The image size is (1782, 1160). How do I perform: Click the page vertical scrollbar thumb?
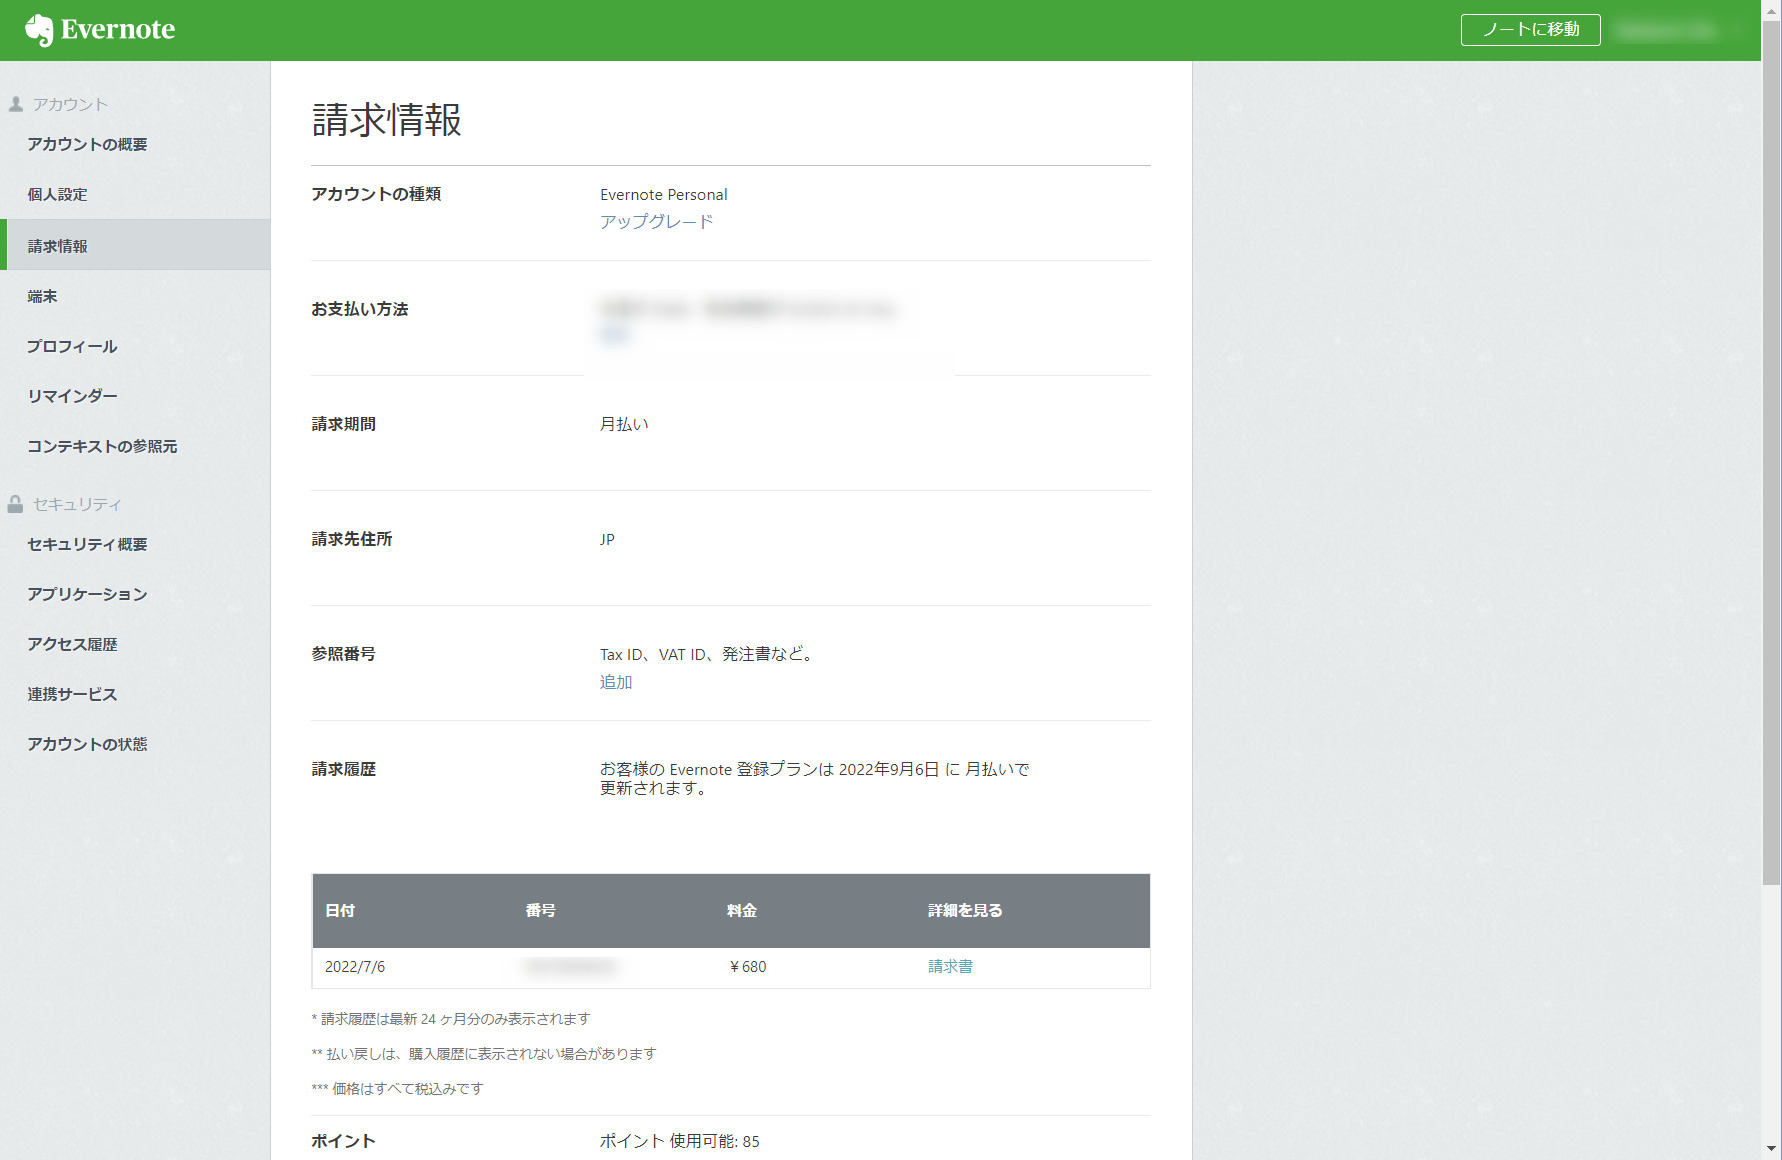[x=1771, y=452]
